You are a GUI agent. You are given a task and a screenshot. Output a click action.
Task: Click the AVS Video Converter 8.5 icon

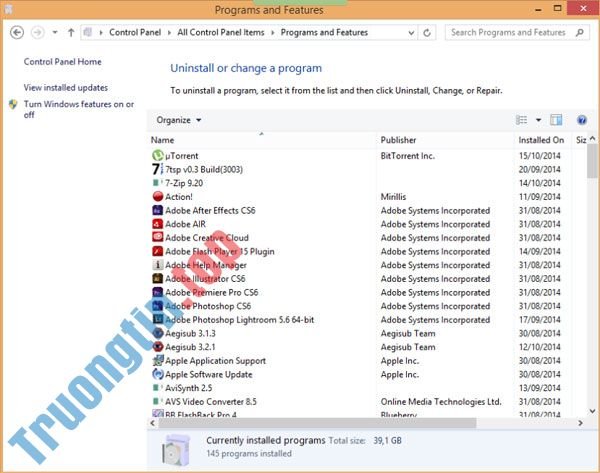click(158, 401)
